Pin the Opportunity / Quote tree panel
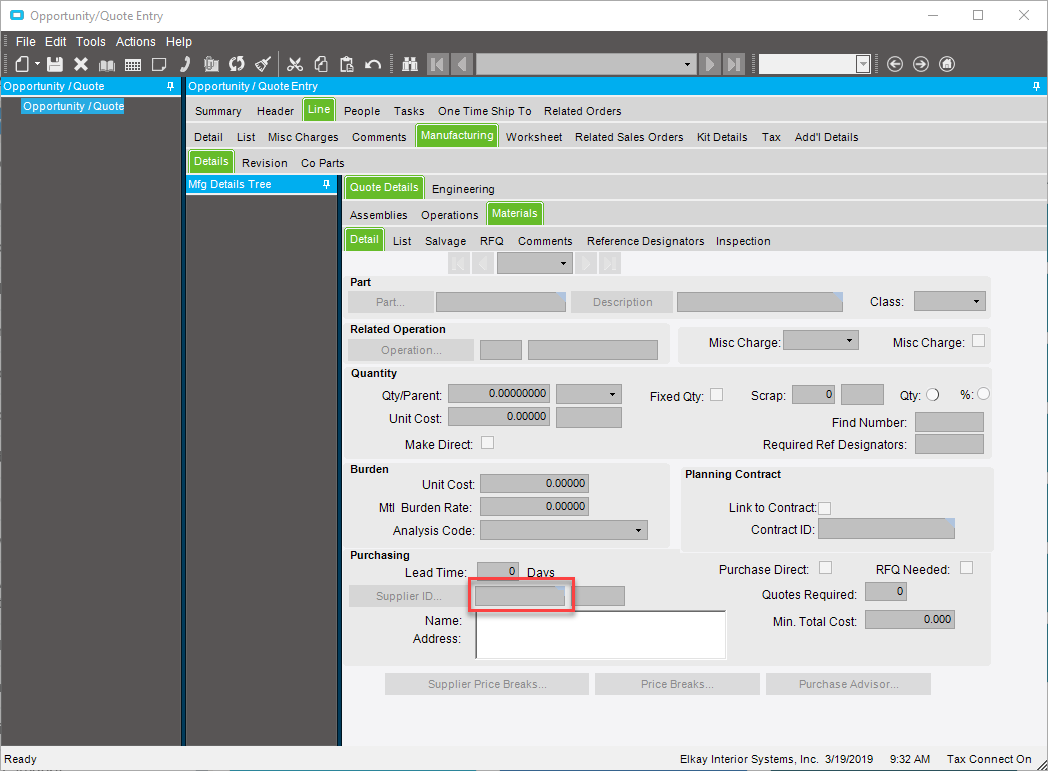Image resolution: width=1048 pixels, height=771 pixels. click(x=170, y=86)
